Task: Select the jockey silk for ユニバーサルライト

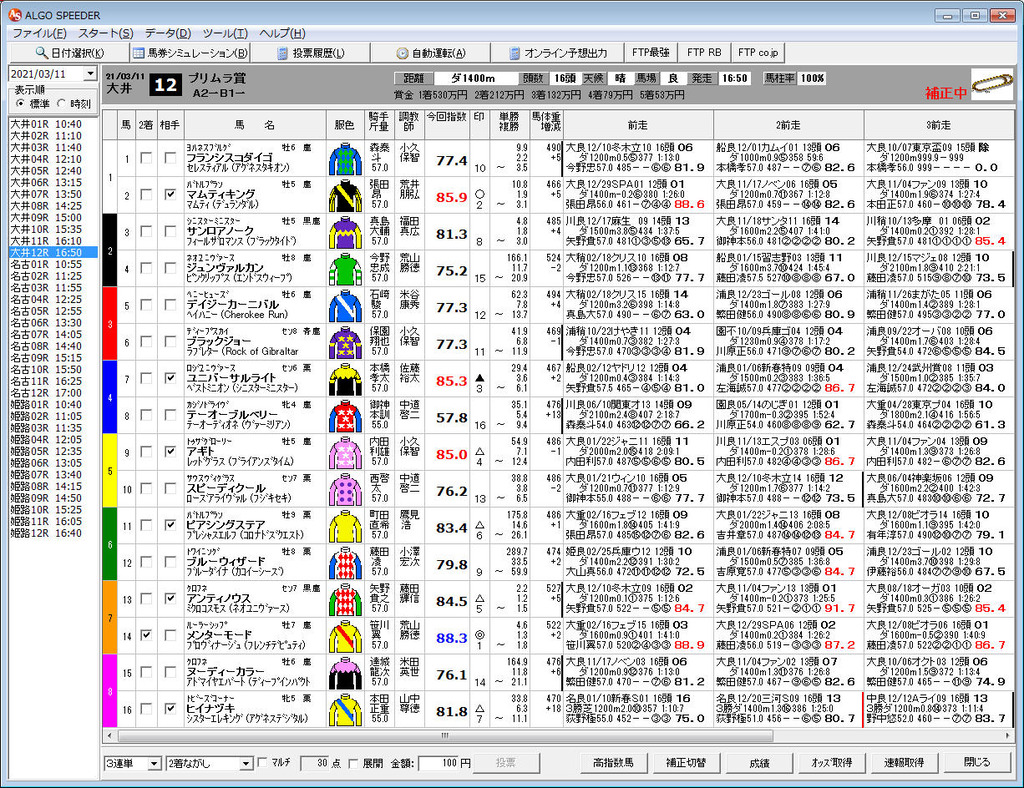Action: 345,379
